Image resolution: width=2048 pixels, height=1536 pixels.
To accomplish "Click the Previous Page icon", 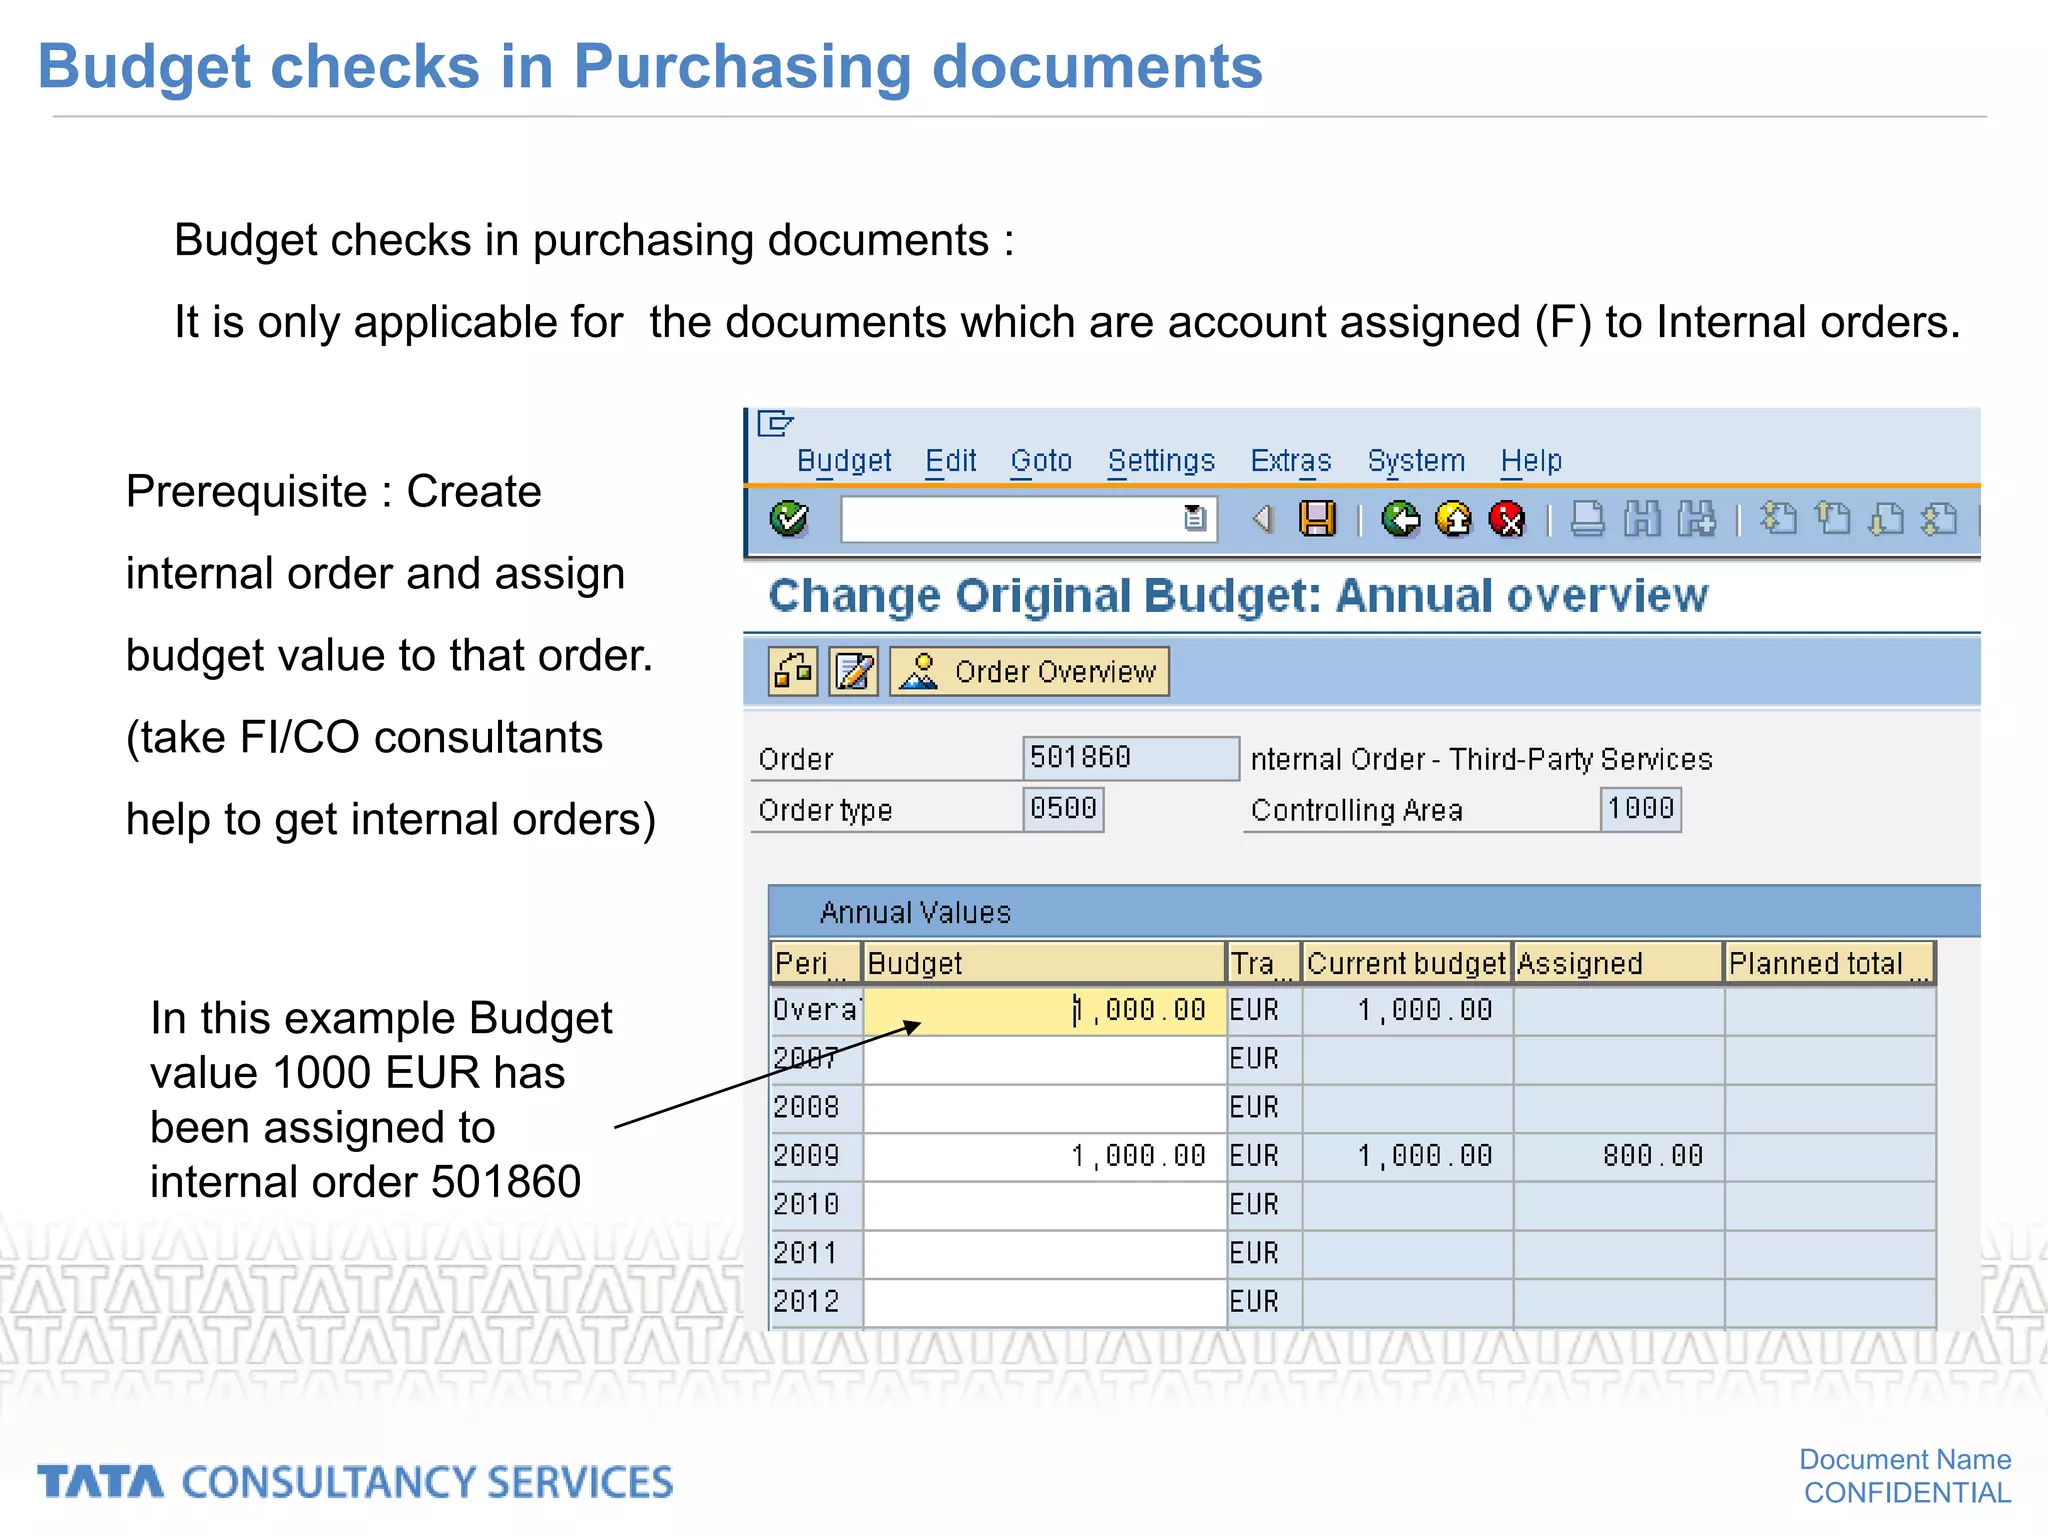I will tap(1832, 519).
